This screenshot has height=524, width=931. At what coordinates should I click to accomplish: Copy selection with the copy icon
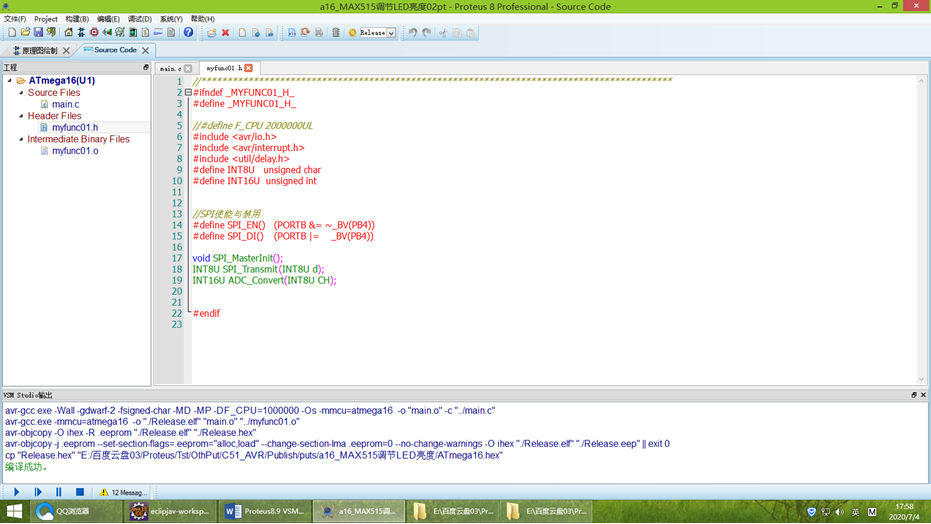(x=457, y=33)
